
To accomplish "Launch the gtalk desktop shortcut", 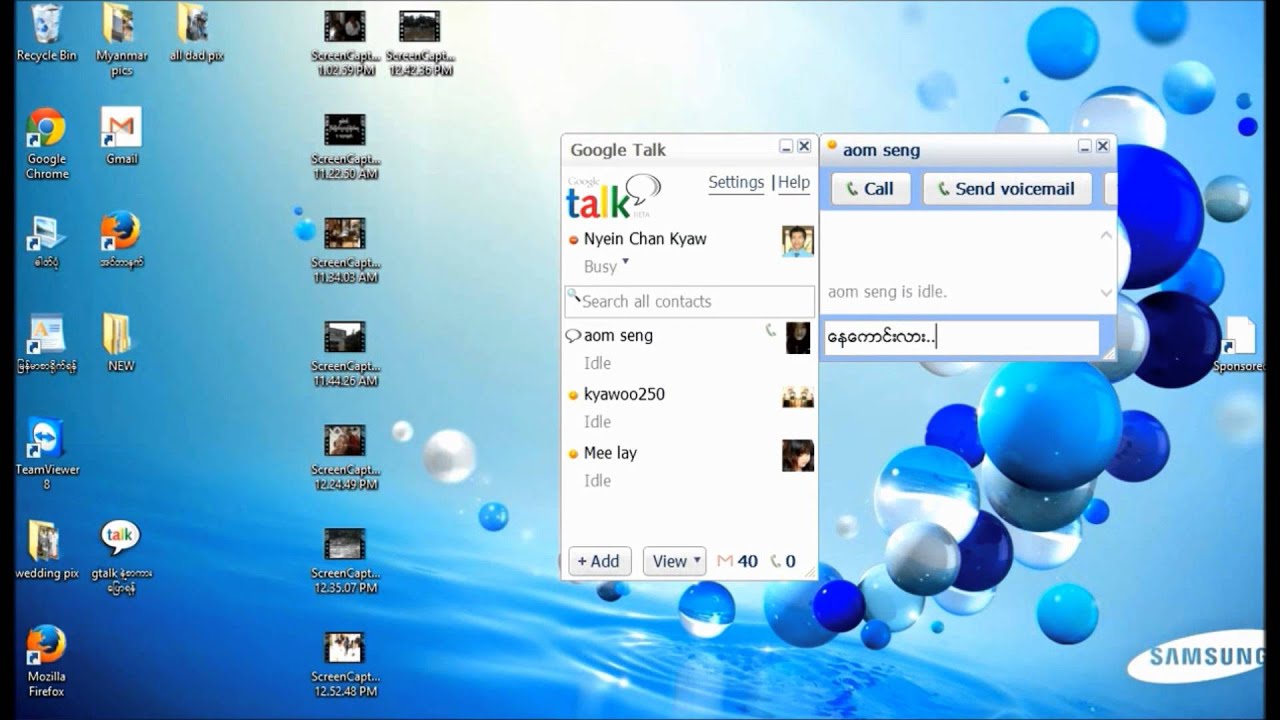I will 121,558.
